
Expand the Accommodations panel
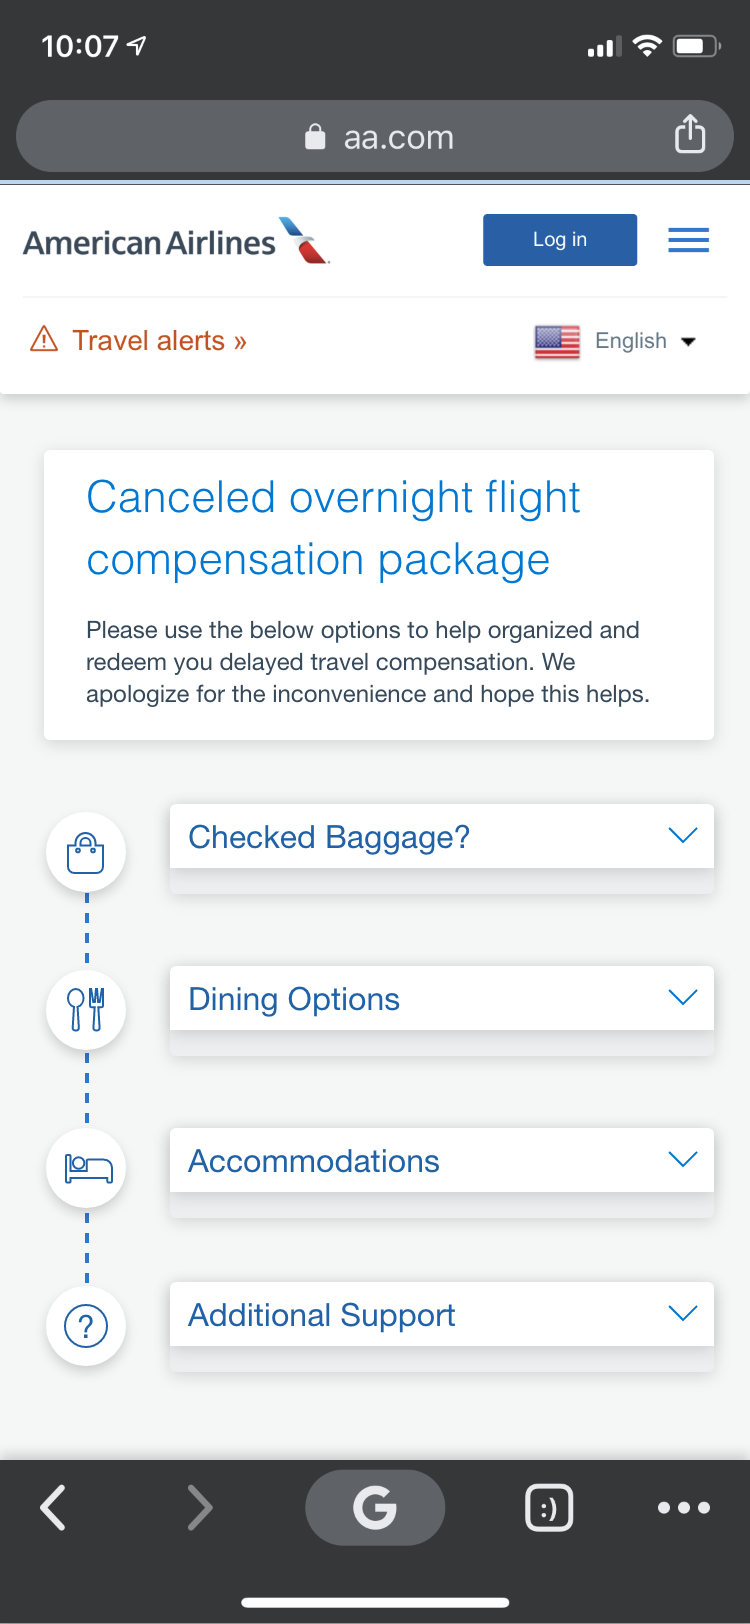(x=442, y=1160)
